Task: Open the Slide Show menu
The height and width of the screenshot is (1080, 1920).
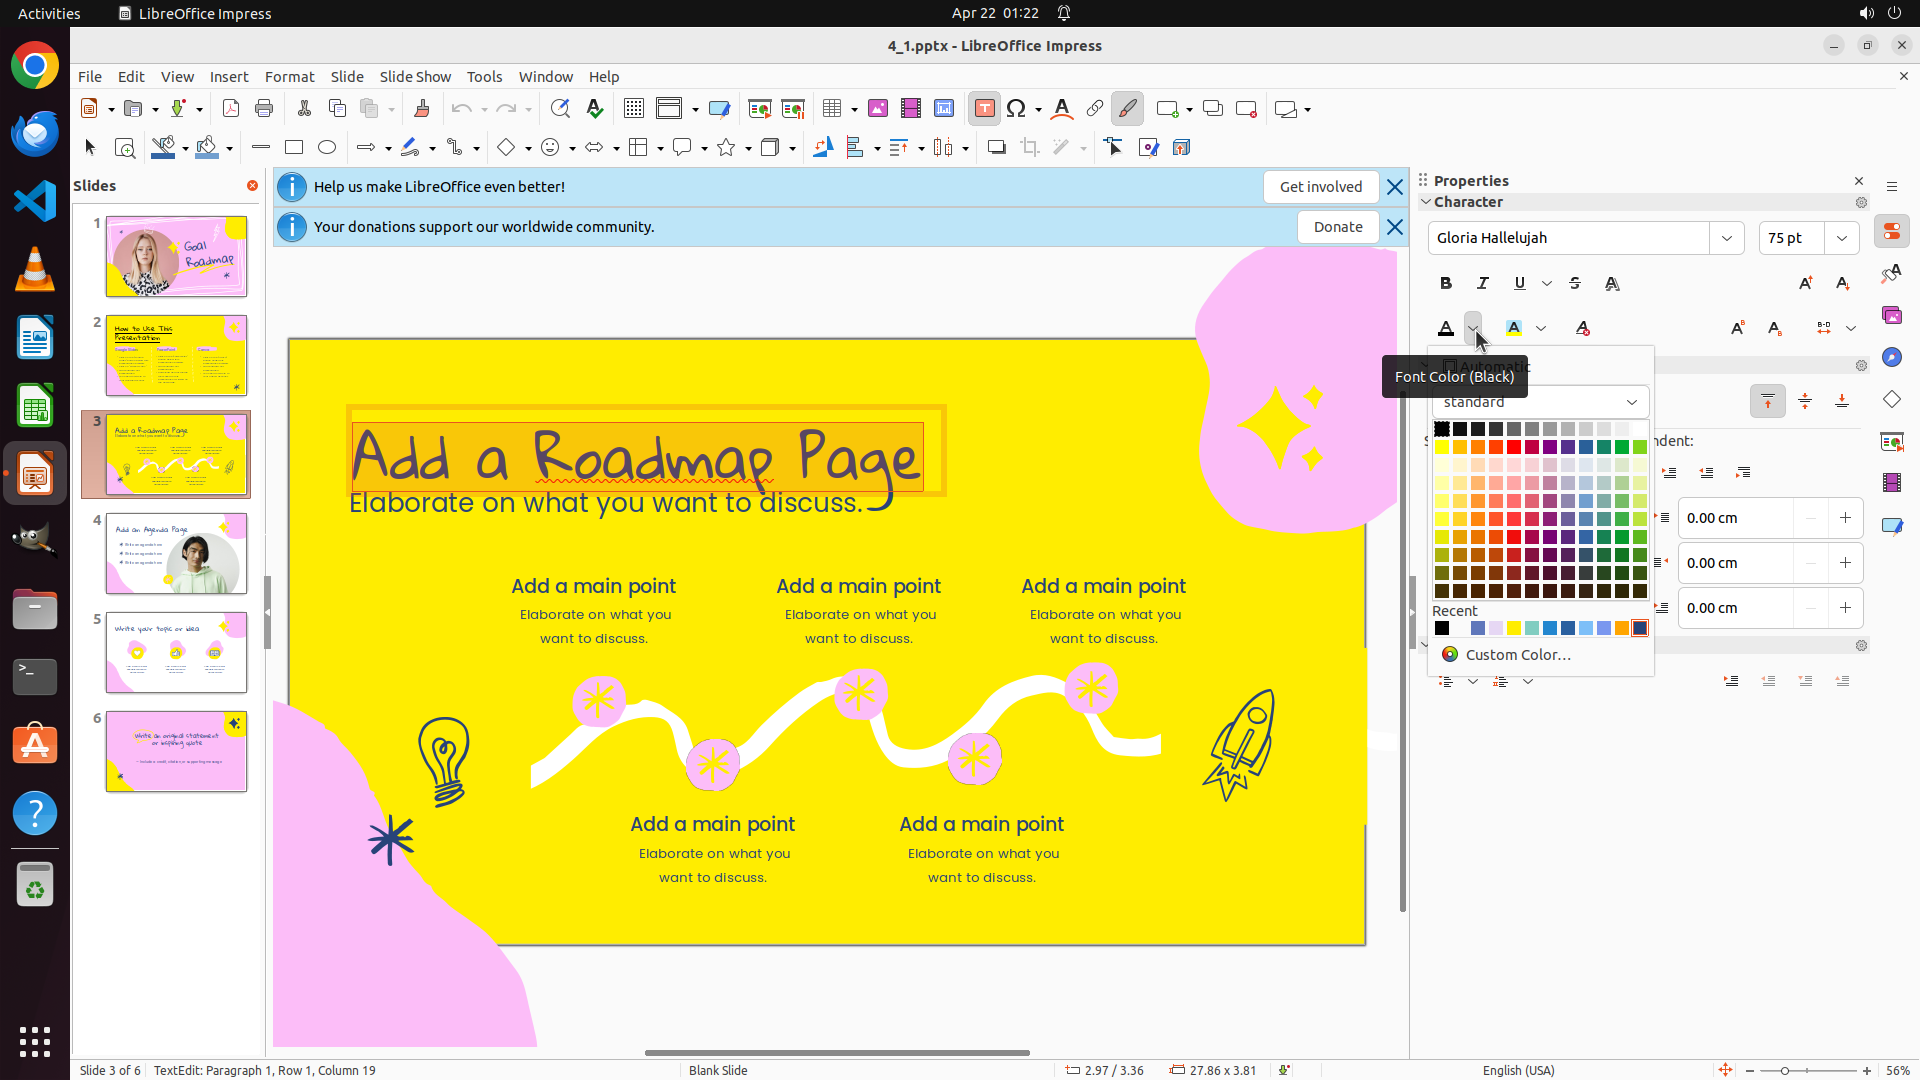Action: [x=415, y=77]
